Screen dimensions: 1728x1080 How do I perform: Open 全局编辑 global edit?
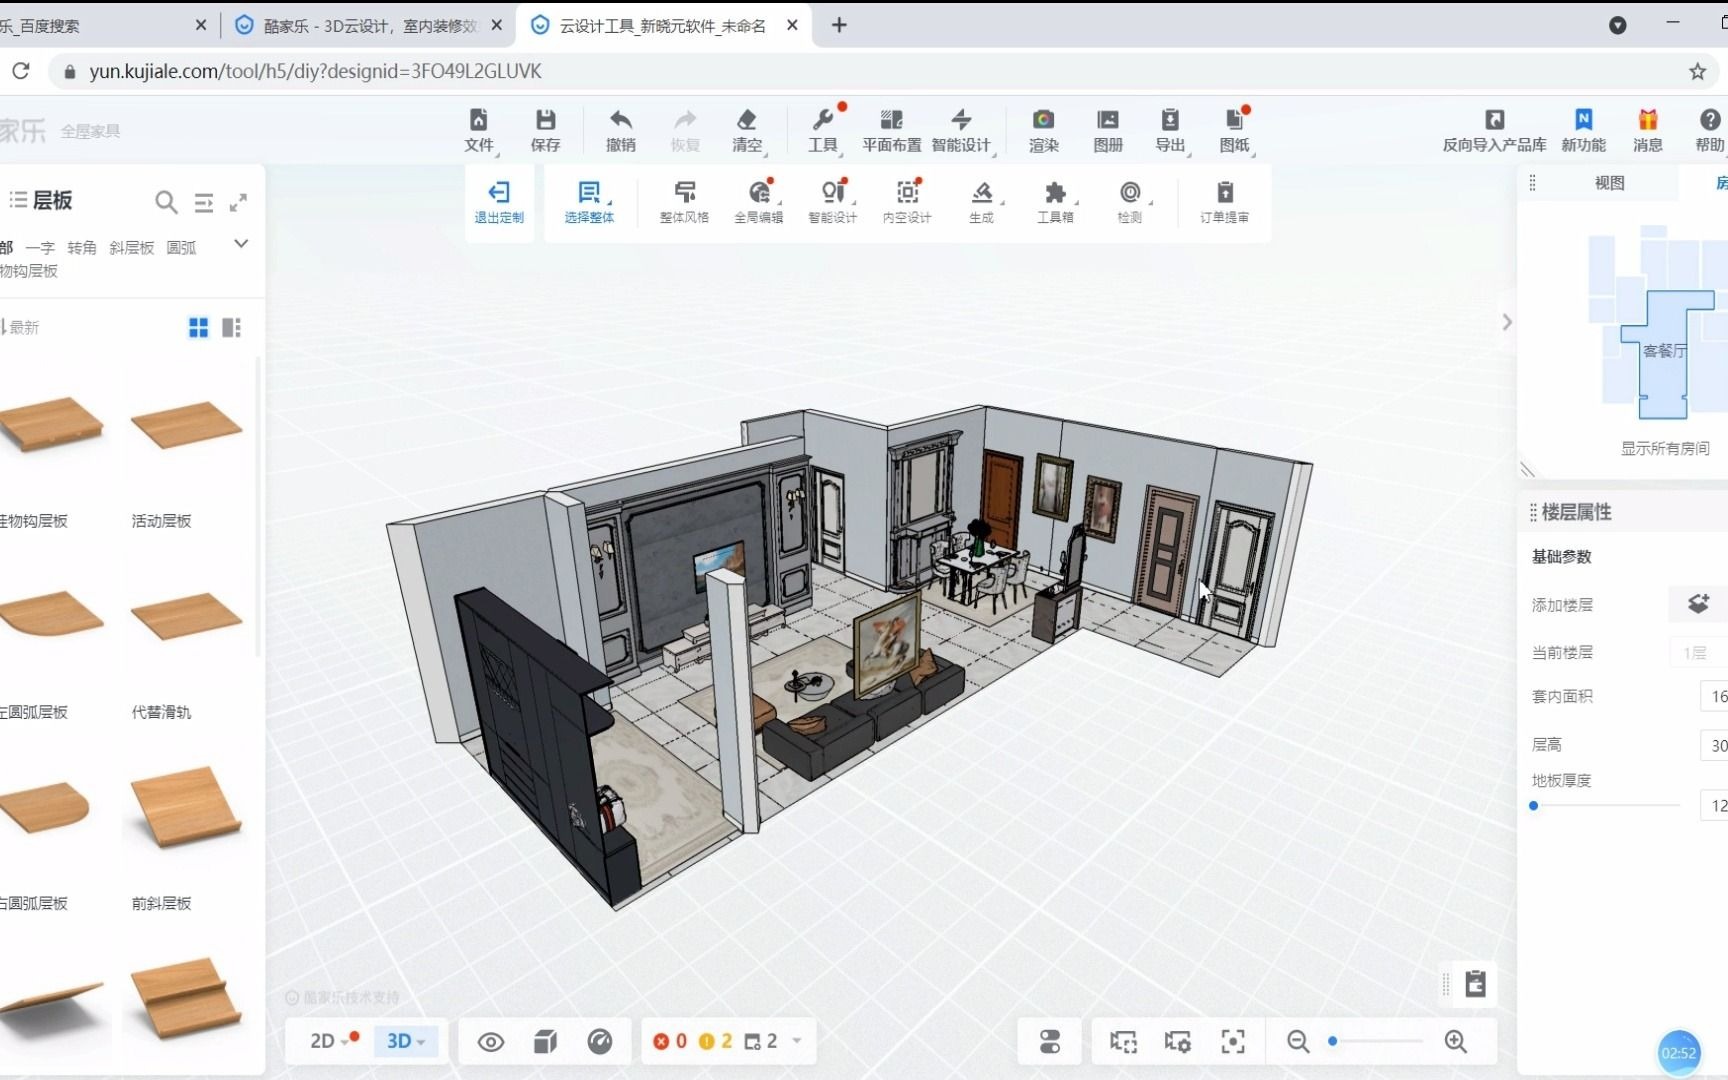pos(759,202)
